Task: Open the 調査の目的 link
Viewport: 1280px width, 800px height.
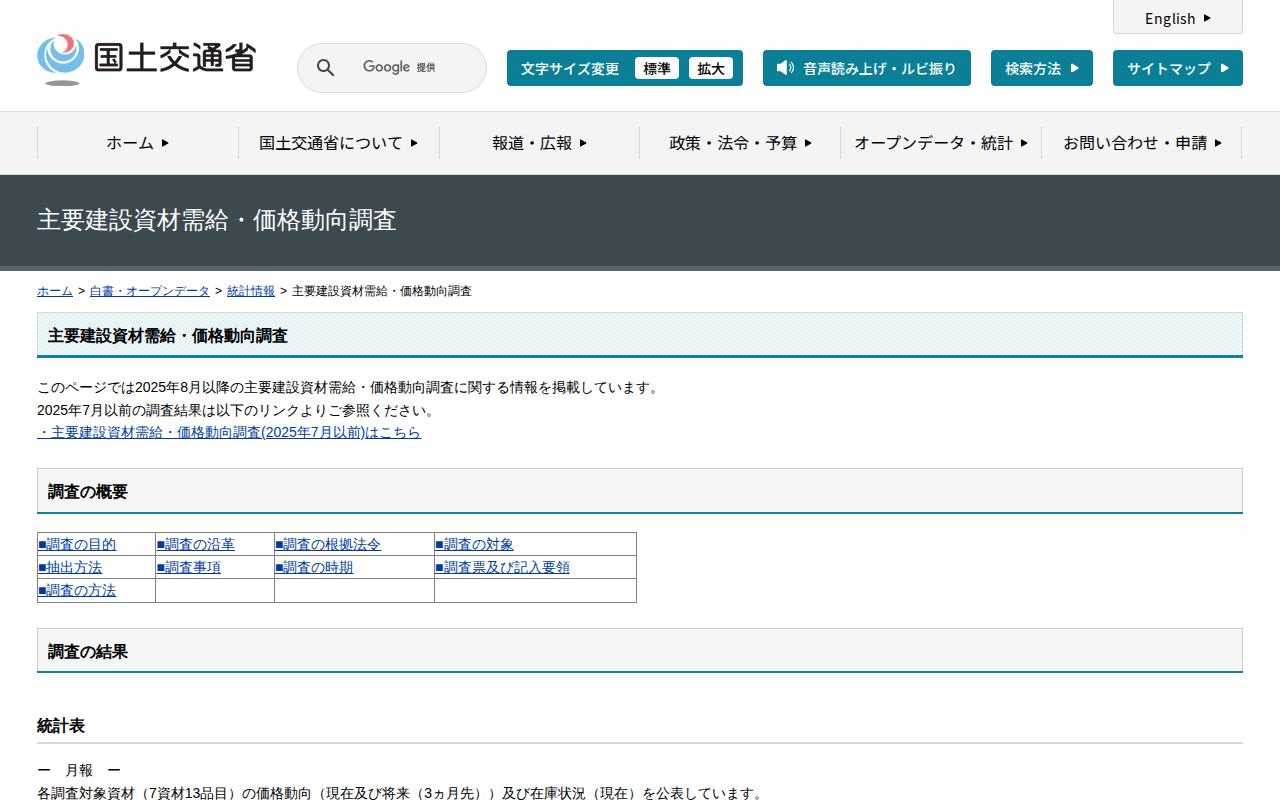Action: pyautogui.click(x=77, y=545)
